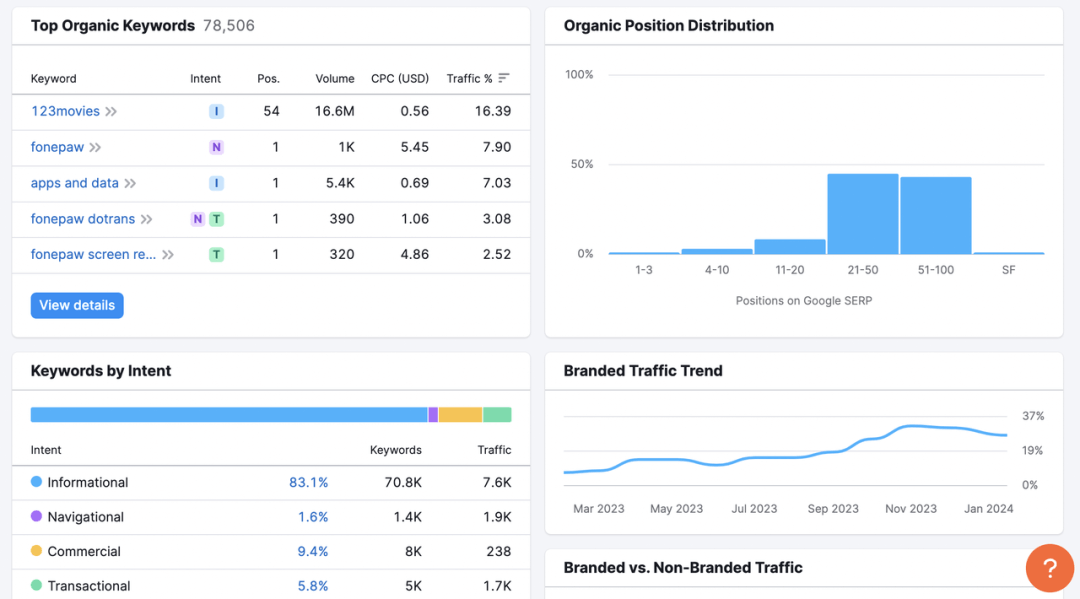
Task: Open the View details button
Action: (x=77, y=305)
